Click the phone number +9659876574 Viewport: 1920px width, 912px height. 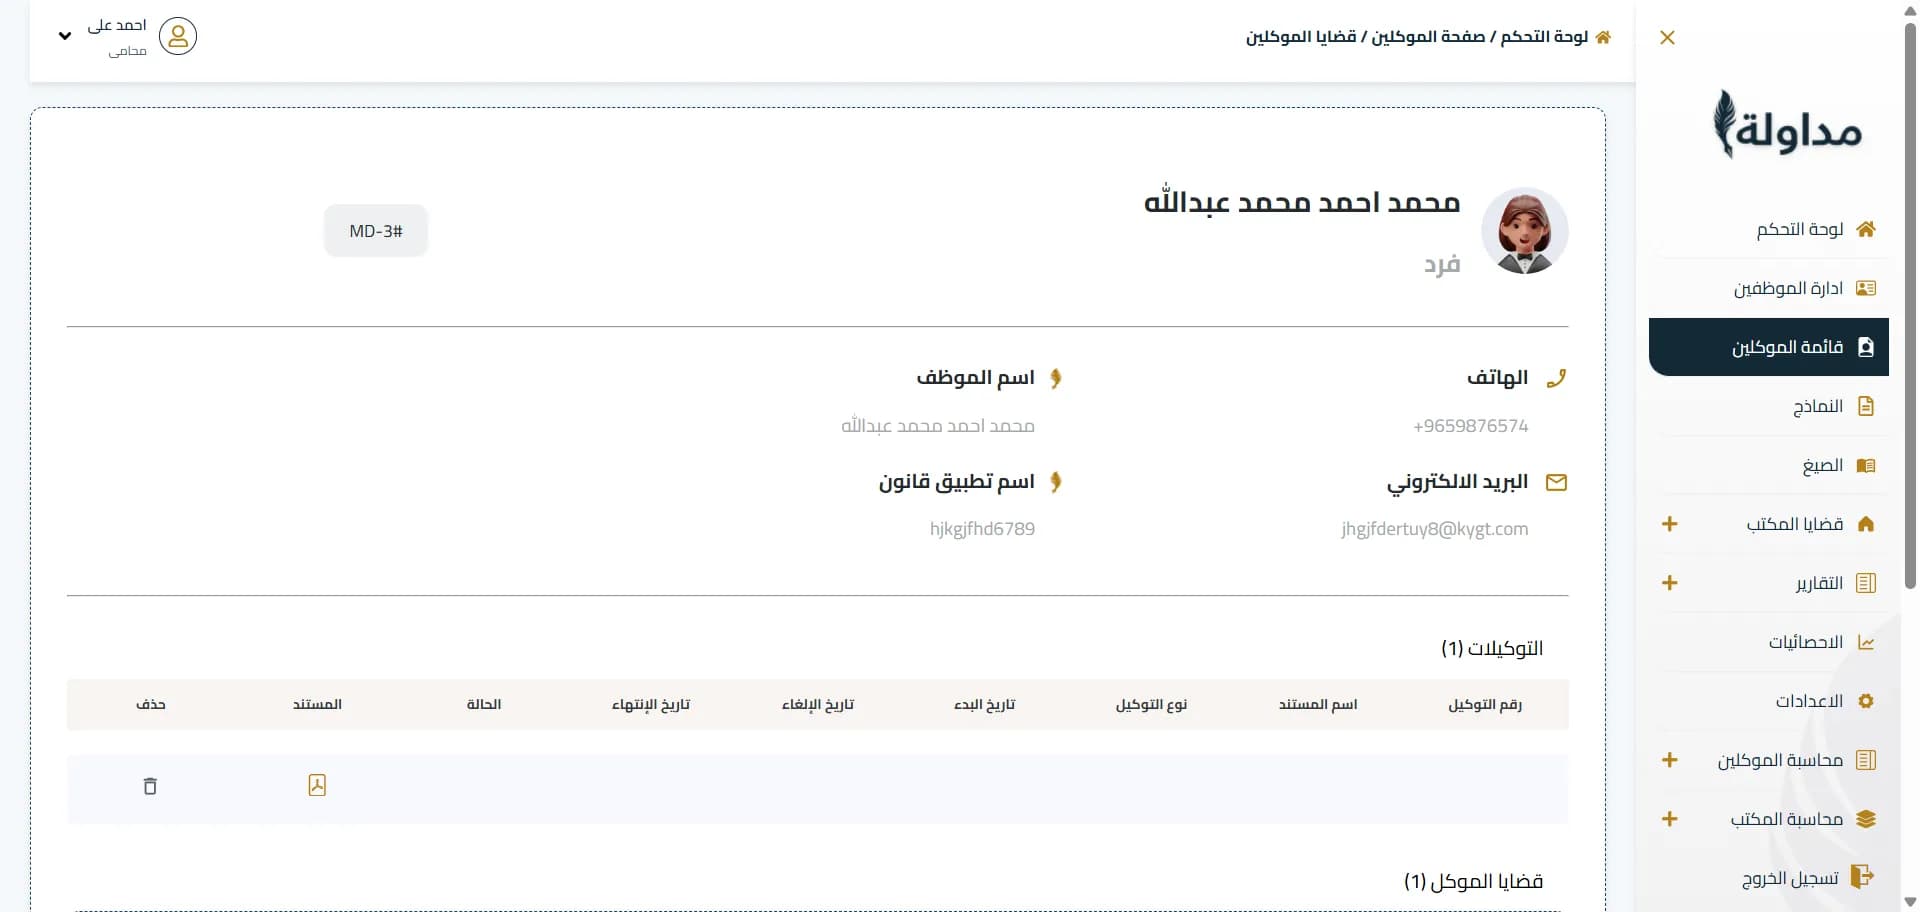pos(1470,426)
